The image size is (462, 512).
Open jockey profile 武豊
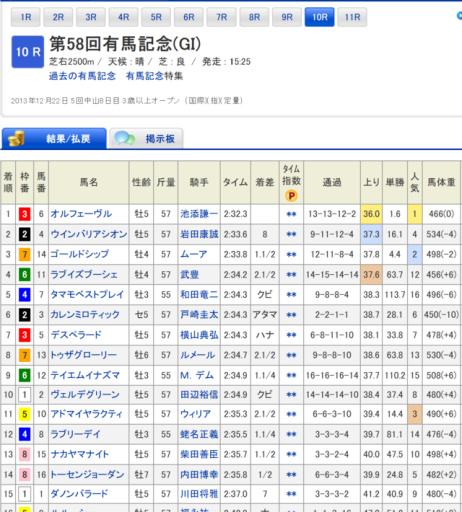tap(190, 275)
